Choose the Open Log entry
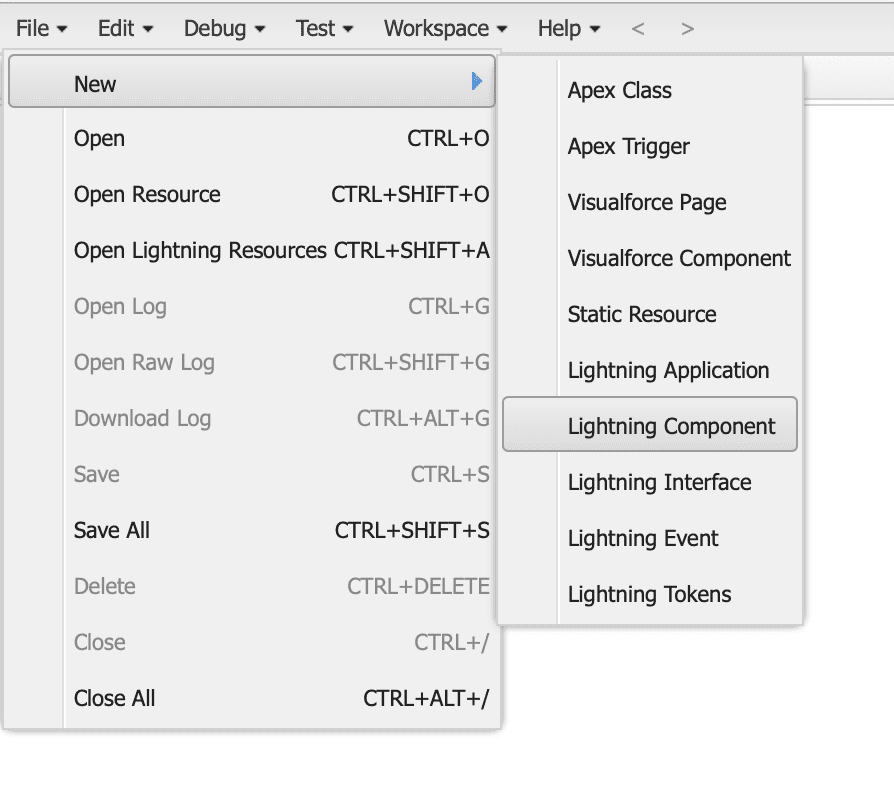Image resolution: width=894 pixels, height=808 pixels. pos(251,306)
